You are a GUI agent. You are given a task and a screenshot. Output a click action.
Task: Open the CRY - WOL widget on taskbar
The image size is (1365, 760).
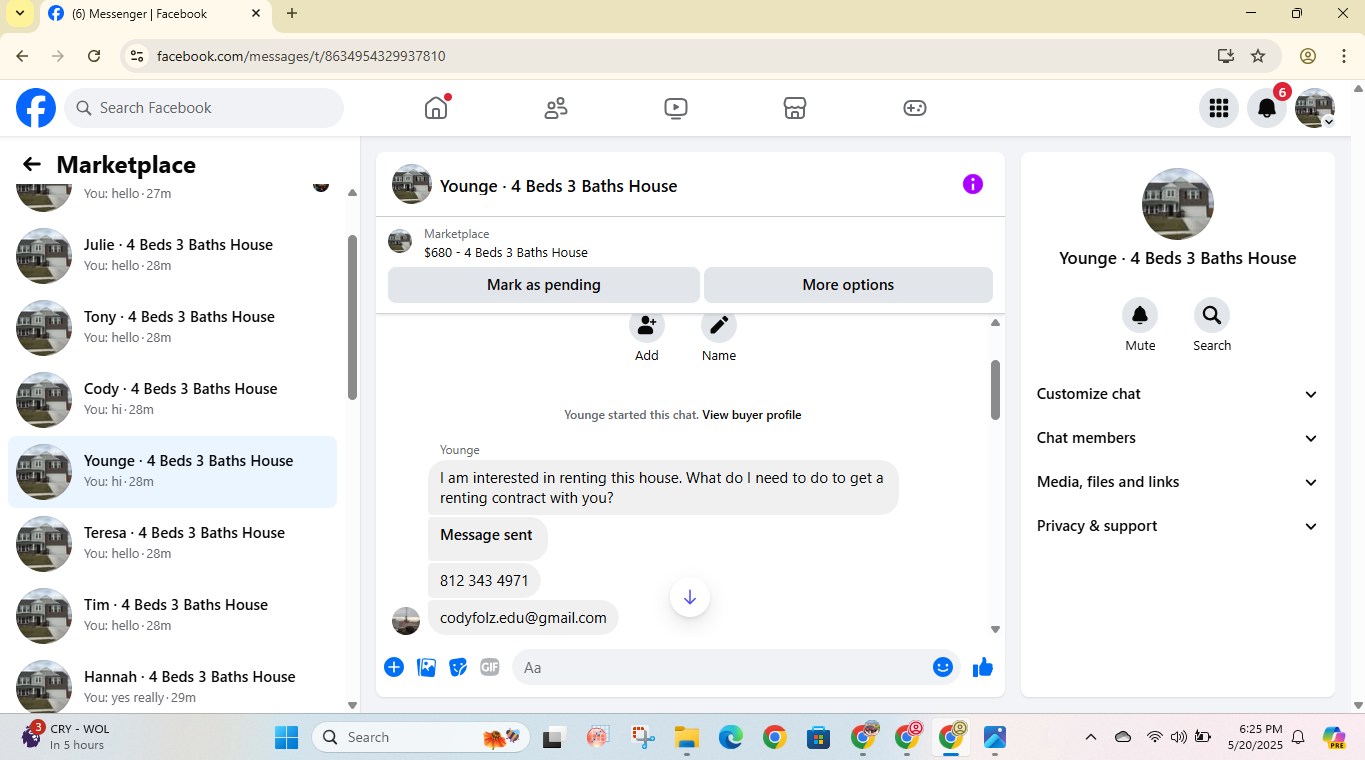[x=66, y=737]
